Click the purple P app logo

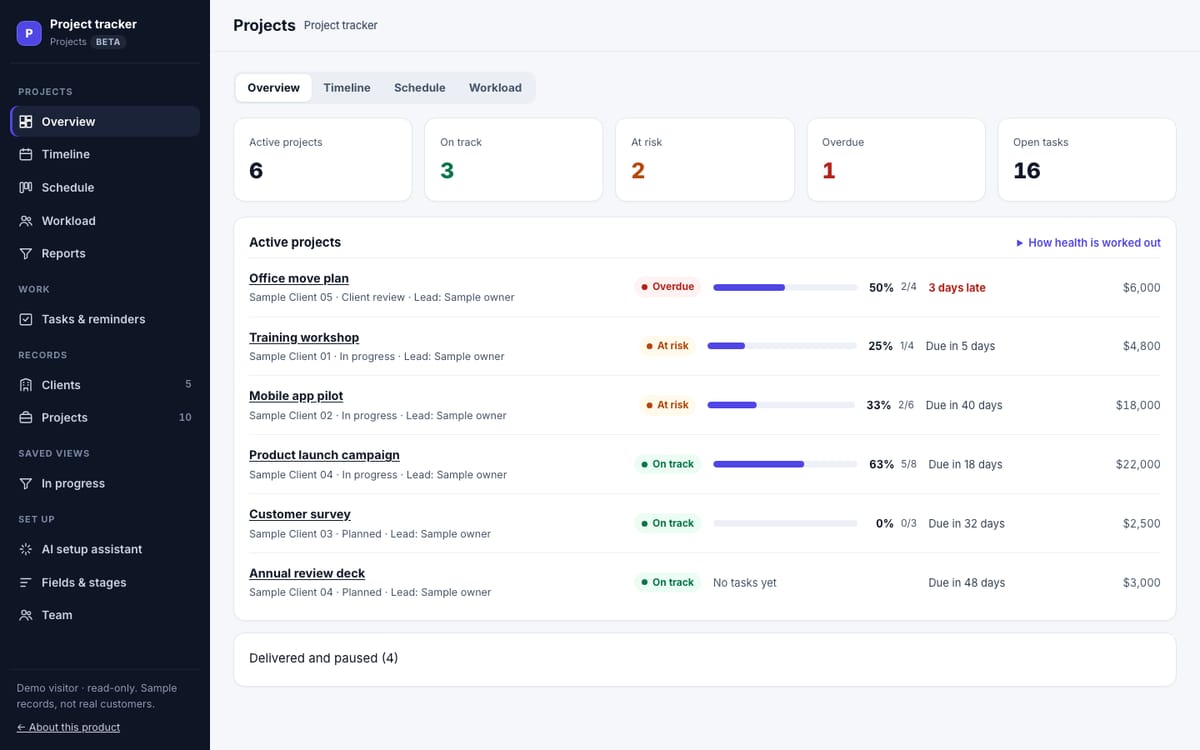29,33
